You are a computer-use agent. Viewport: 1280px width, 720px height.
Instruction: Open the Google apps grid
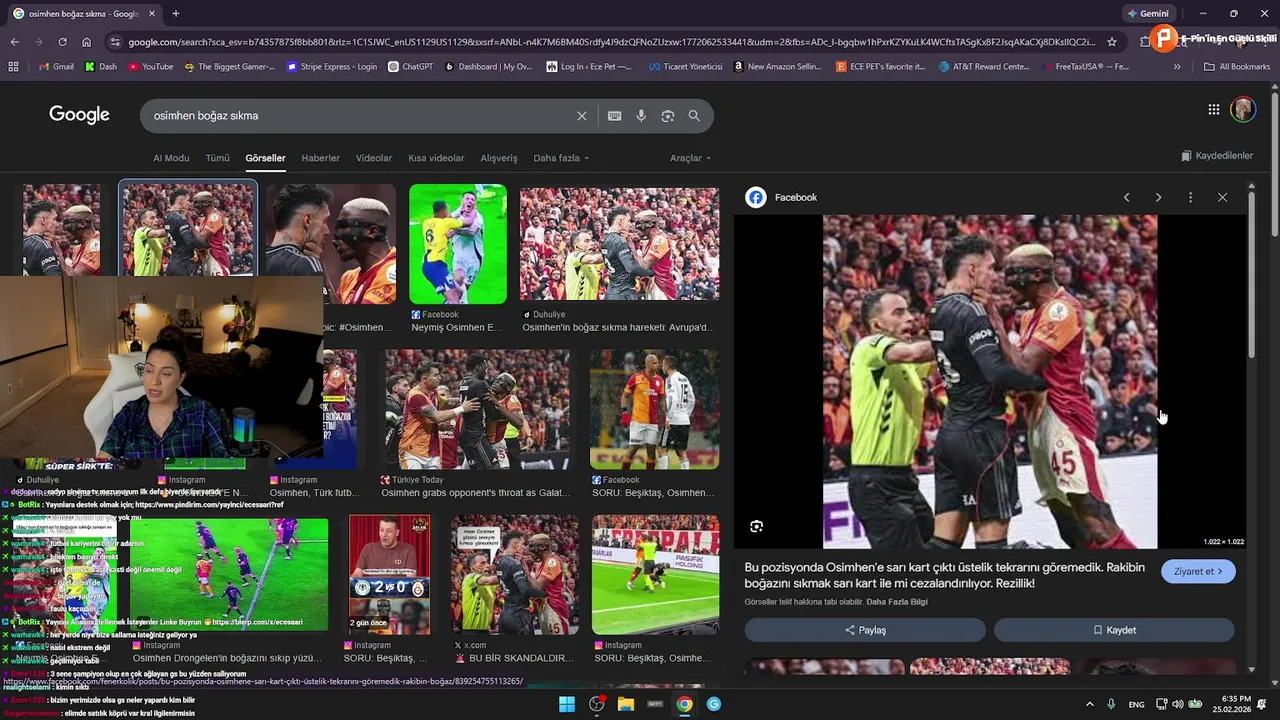coord(1214,110)
